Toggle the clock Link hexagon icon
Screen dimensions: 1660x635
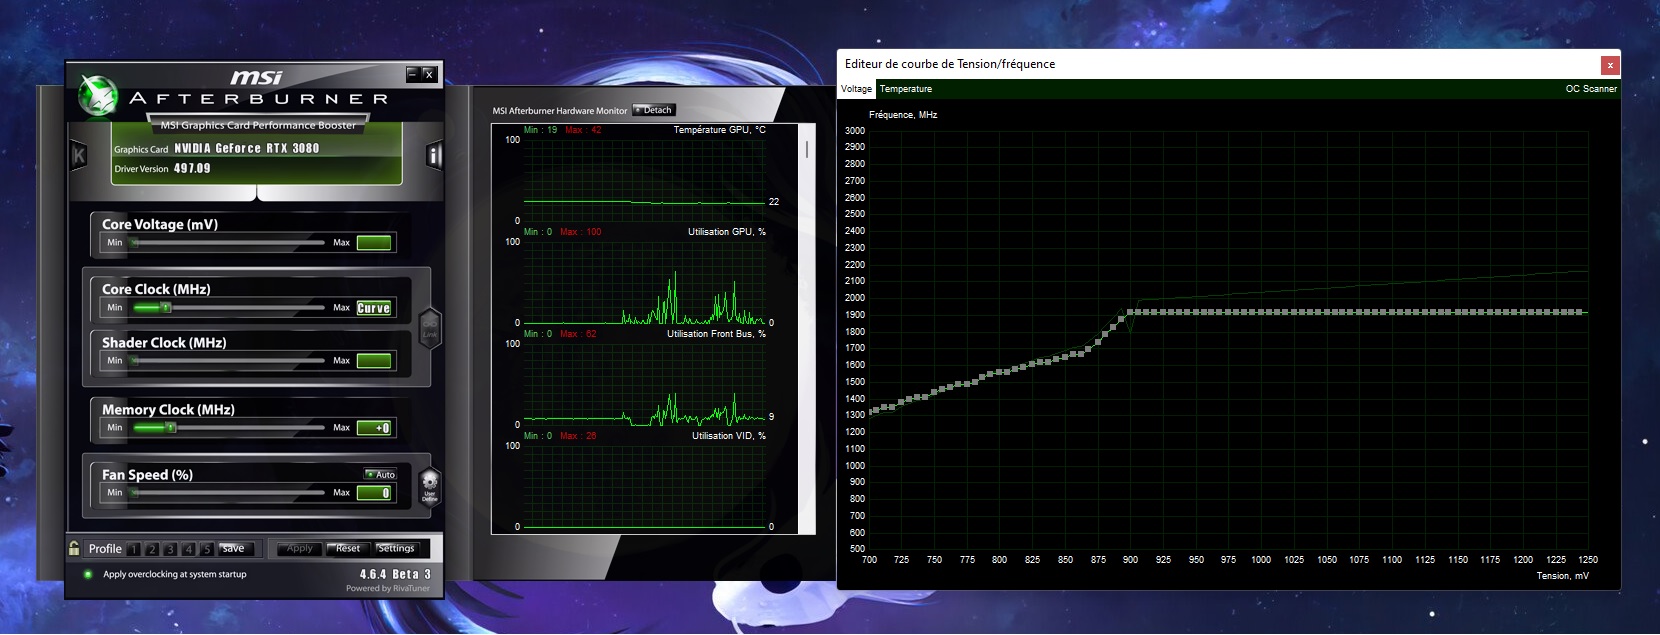(x=429, y=328)
